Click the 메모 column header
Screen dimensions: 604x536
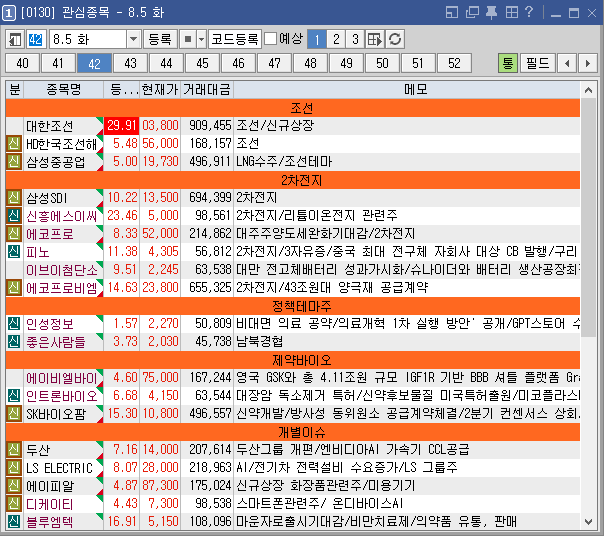407,89
